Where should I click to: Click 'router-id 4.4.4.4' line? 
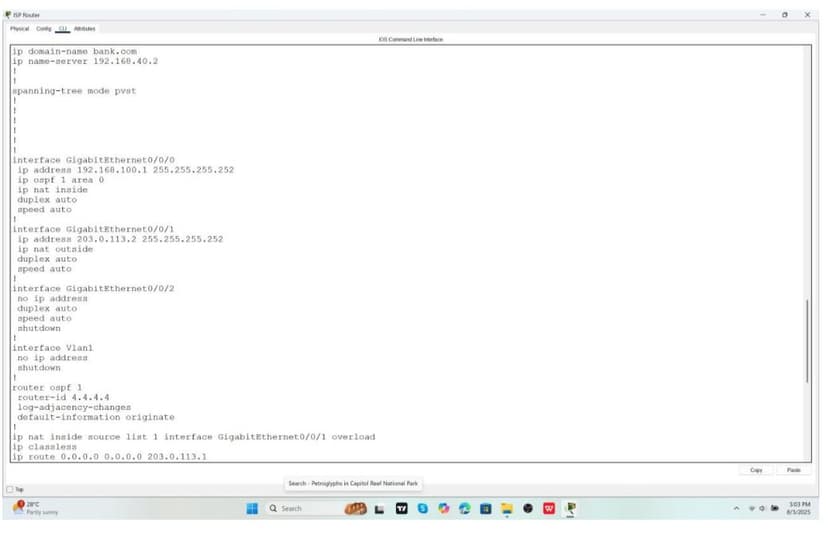coord(63,397)
